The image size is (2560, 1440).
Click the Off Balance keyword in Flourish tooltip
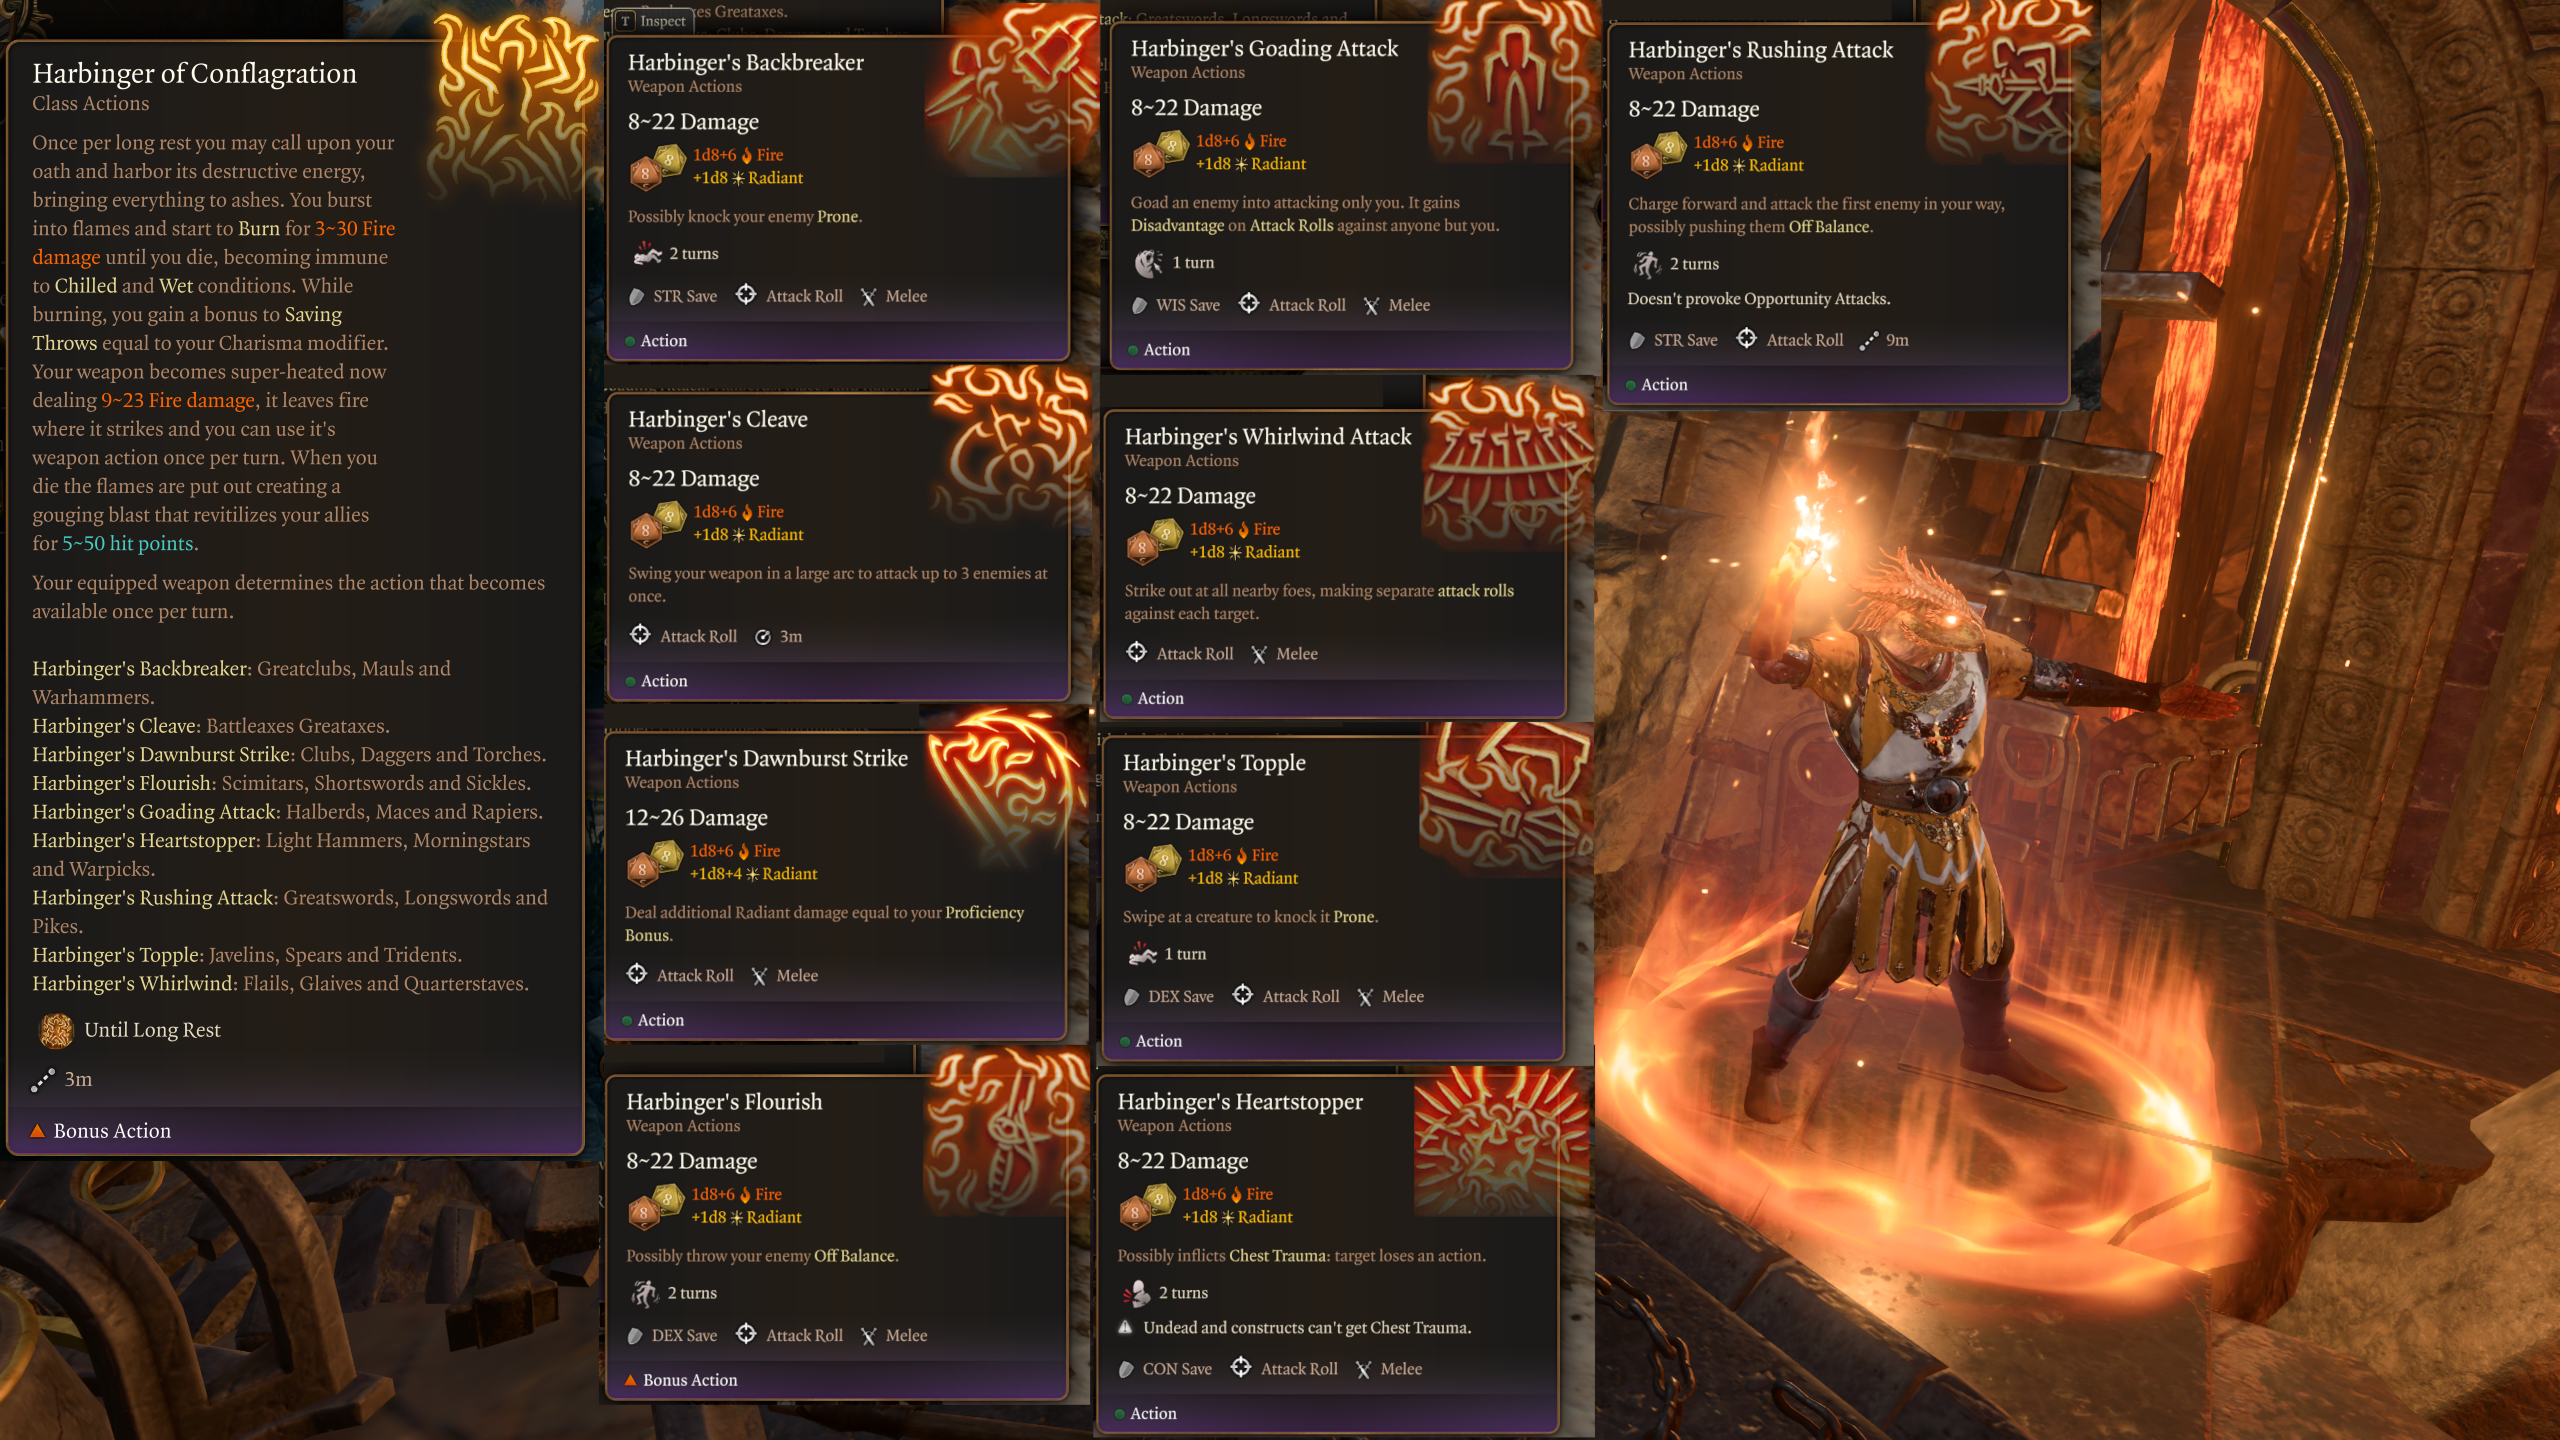click(x=855, y=1256)
